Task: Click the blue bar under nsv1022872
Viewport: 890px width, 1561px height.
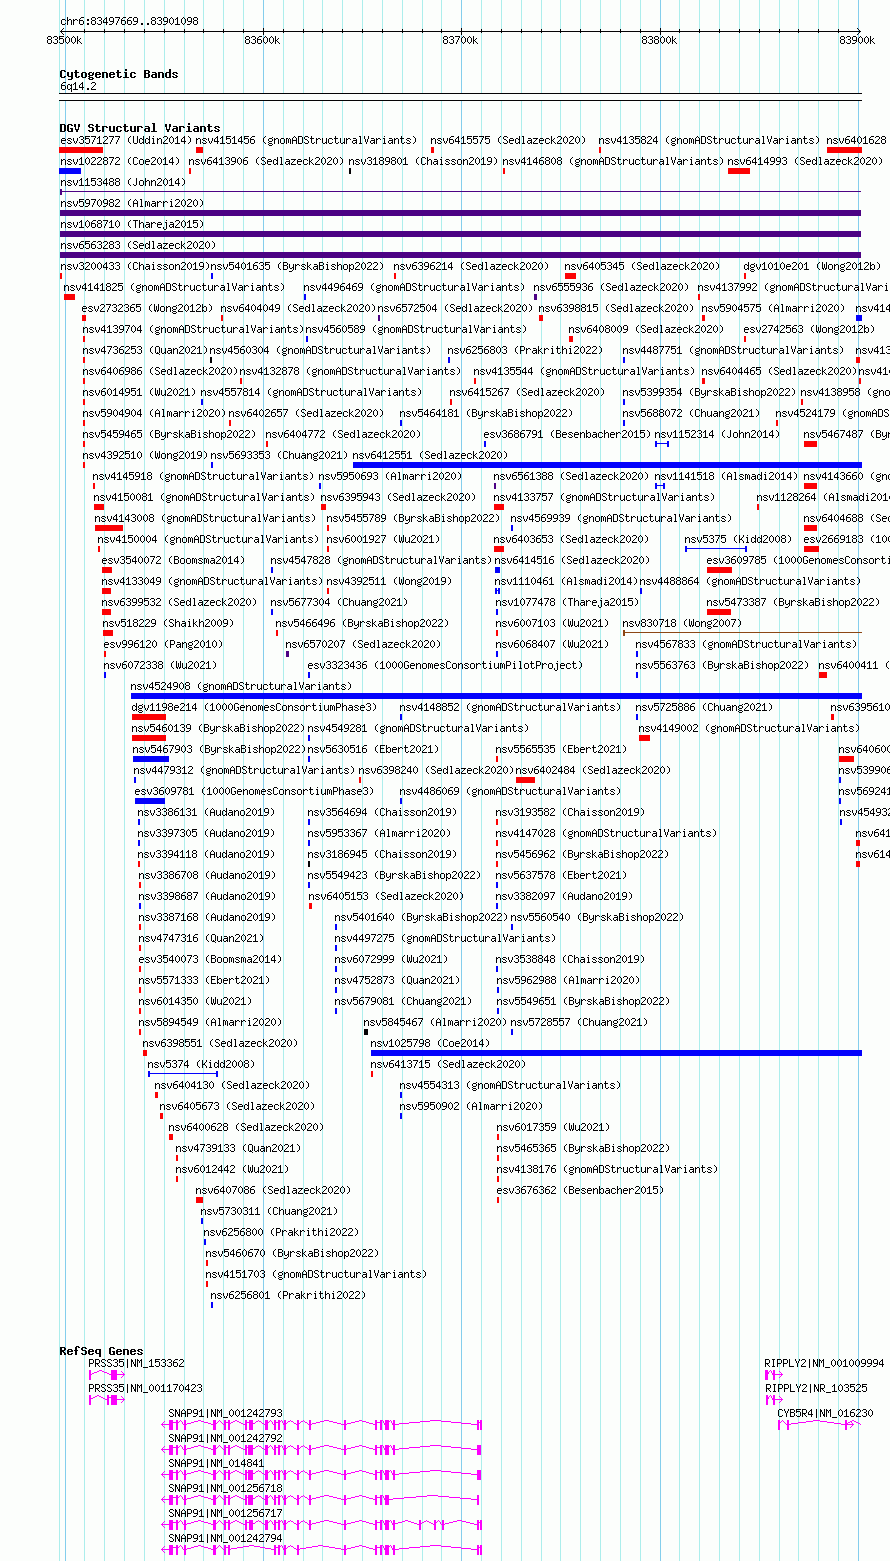Action: click(70, 171)
